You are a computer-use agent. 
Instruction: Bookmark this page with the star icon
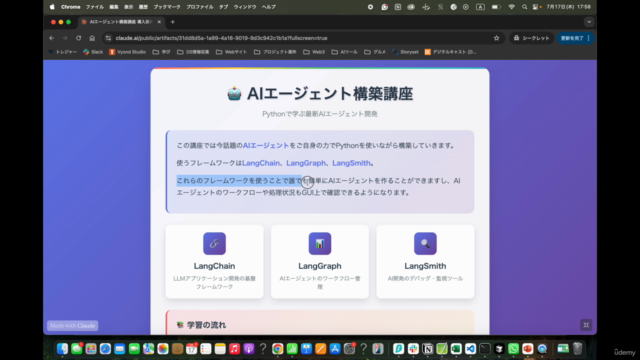pyautogui.click(x=496, y=38)
